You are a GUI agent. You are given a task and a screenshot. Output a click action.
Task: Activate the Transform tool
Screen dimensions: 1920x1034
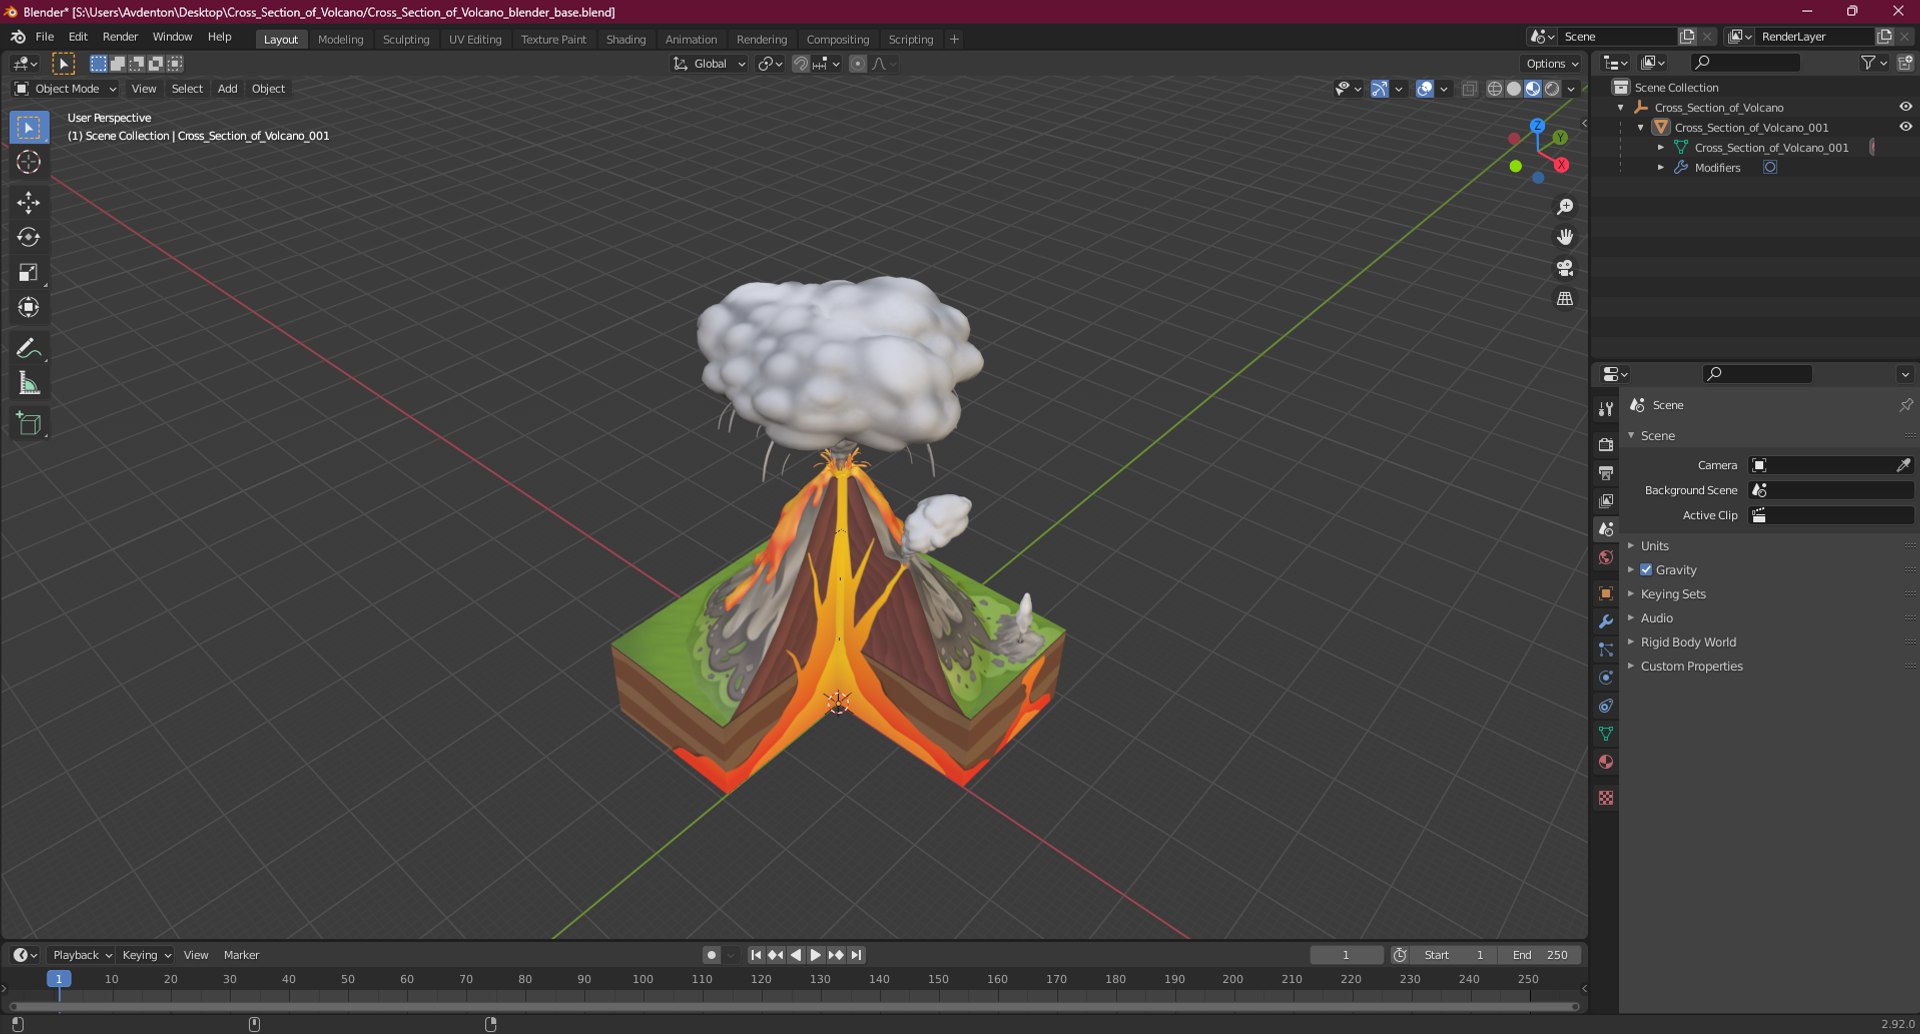click(29, 307)
